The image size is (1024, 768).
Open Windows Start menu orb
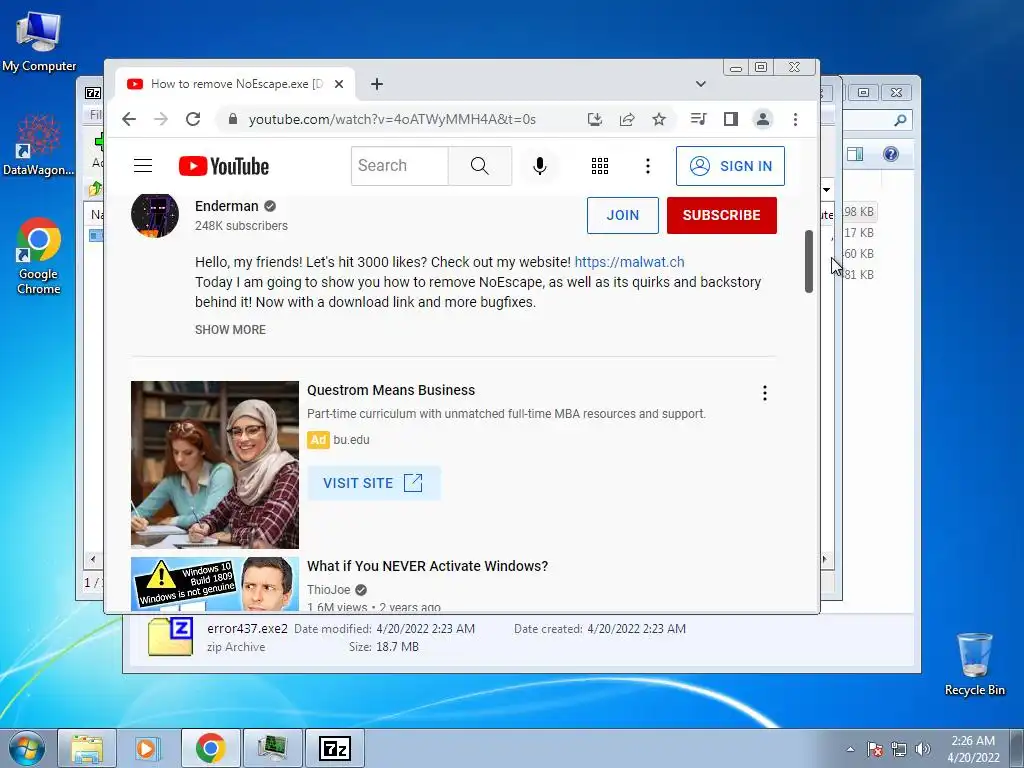tap(26, 748)
